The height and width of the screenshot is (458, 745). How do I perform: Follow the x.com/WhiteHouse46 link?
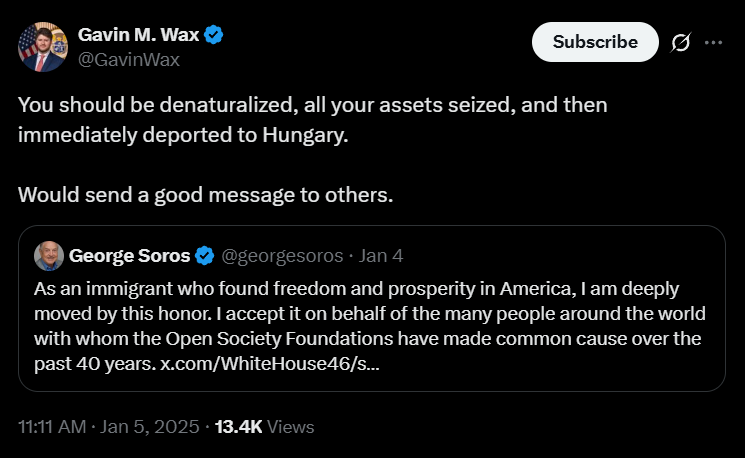(270, 363)
